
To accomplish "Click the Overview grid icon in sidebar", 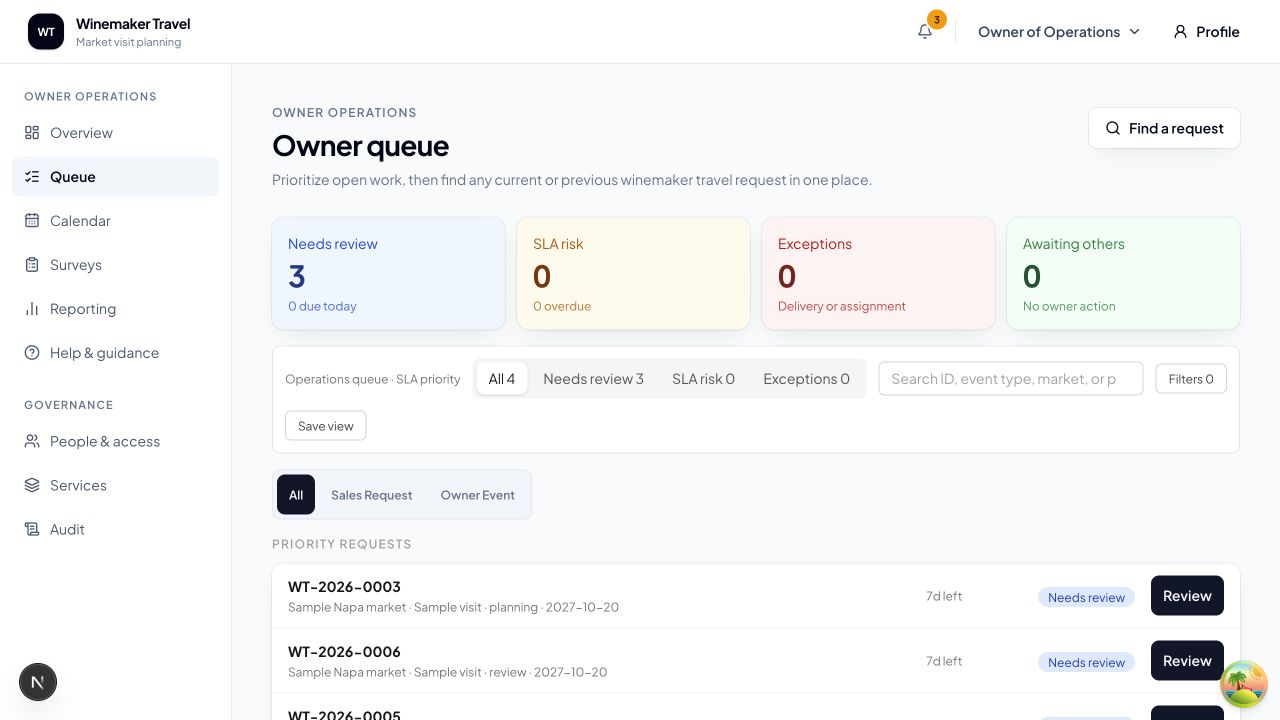I will tap(32, 133).
